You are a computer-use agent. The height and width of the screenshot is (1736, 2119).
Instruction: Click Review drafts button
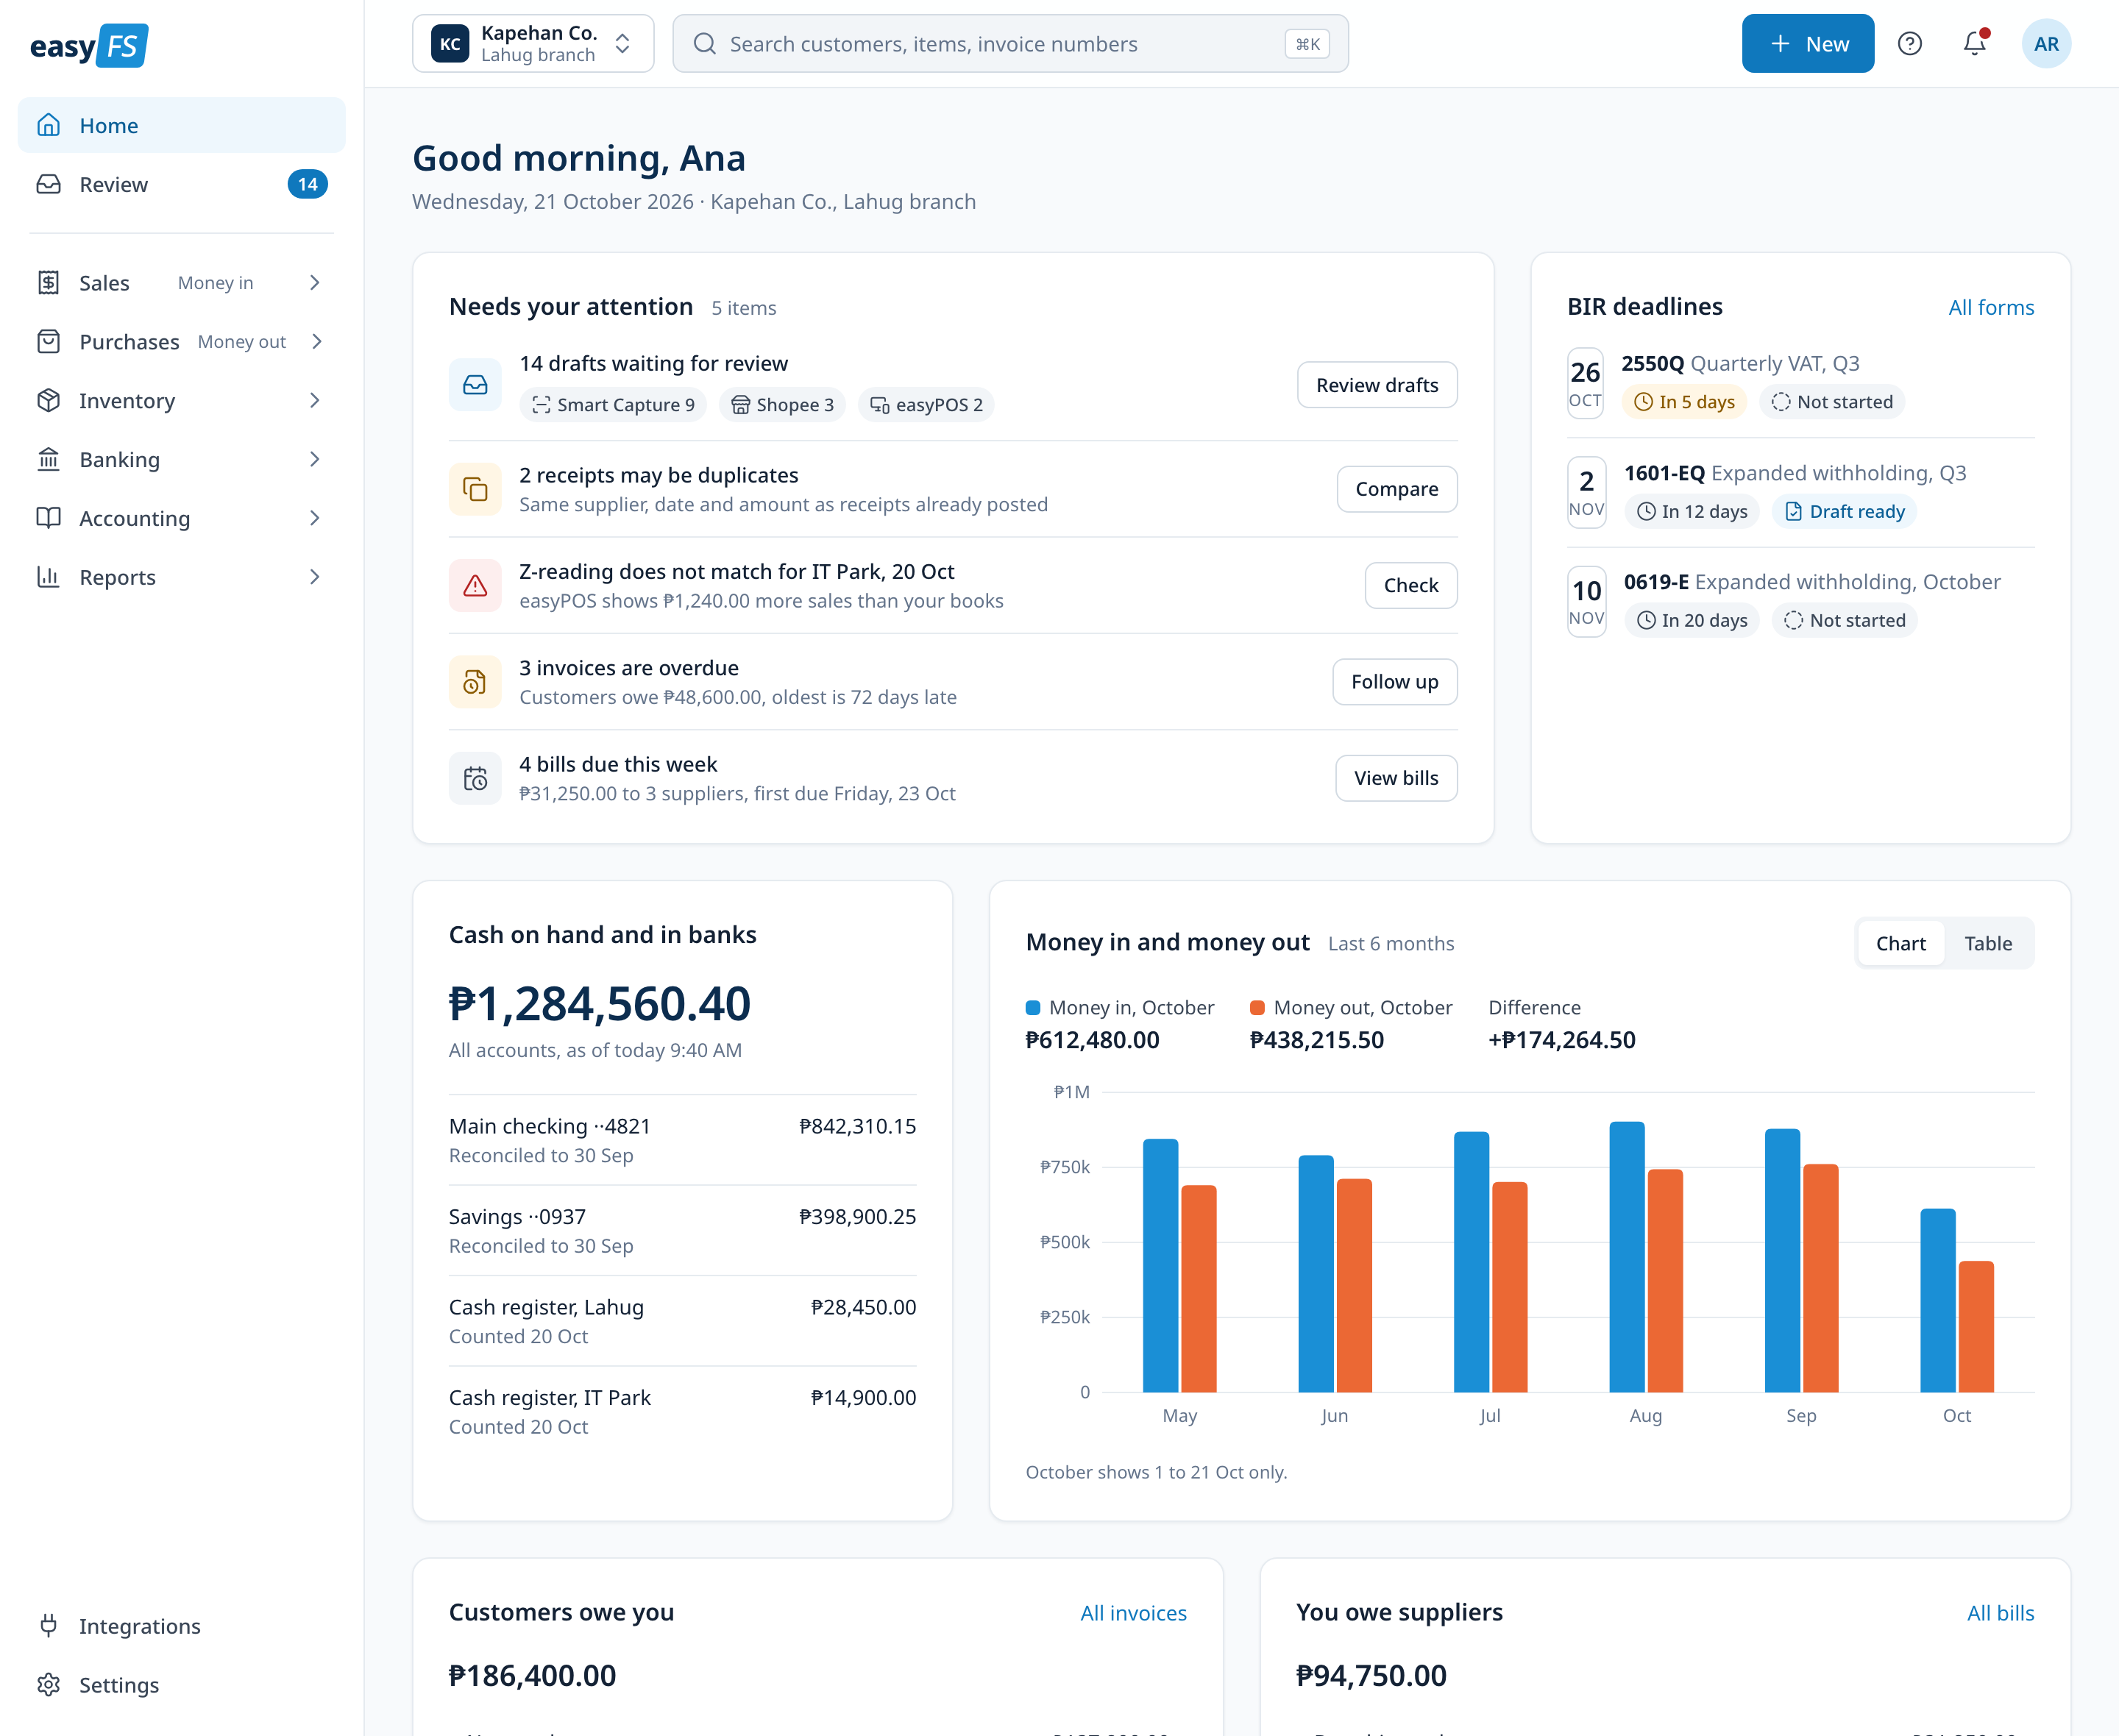pyautogui.click(x=1376, y=385)
